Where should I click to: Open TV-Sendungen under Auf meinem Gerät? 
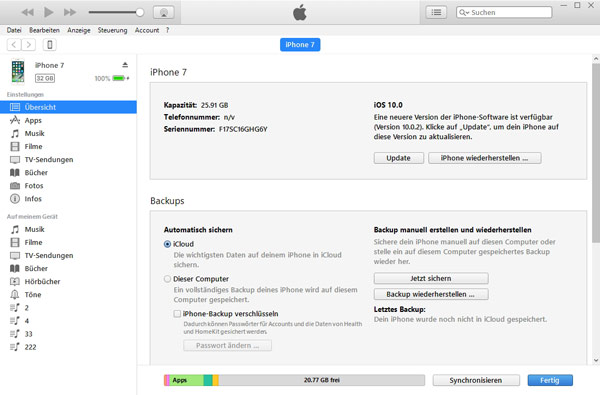(x=68, y=255)
